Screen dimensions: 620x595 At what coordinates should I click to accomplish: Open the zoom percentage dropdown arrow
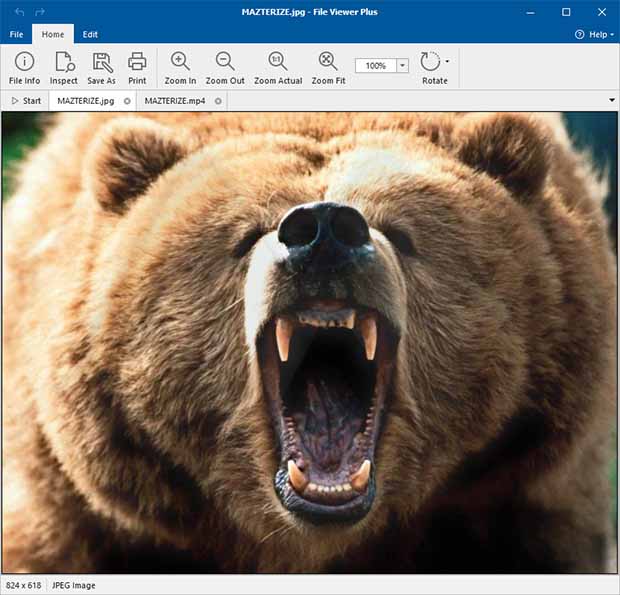(x=403, y=65)
